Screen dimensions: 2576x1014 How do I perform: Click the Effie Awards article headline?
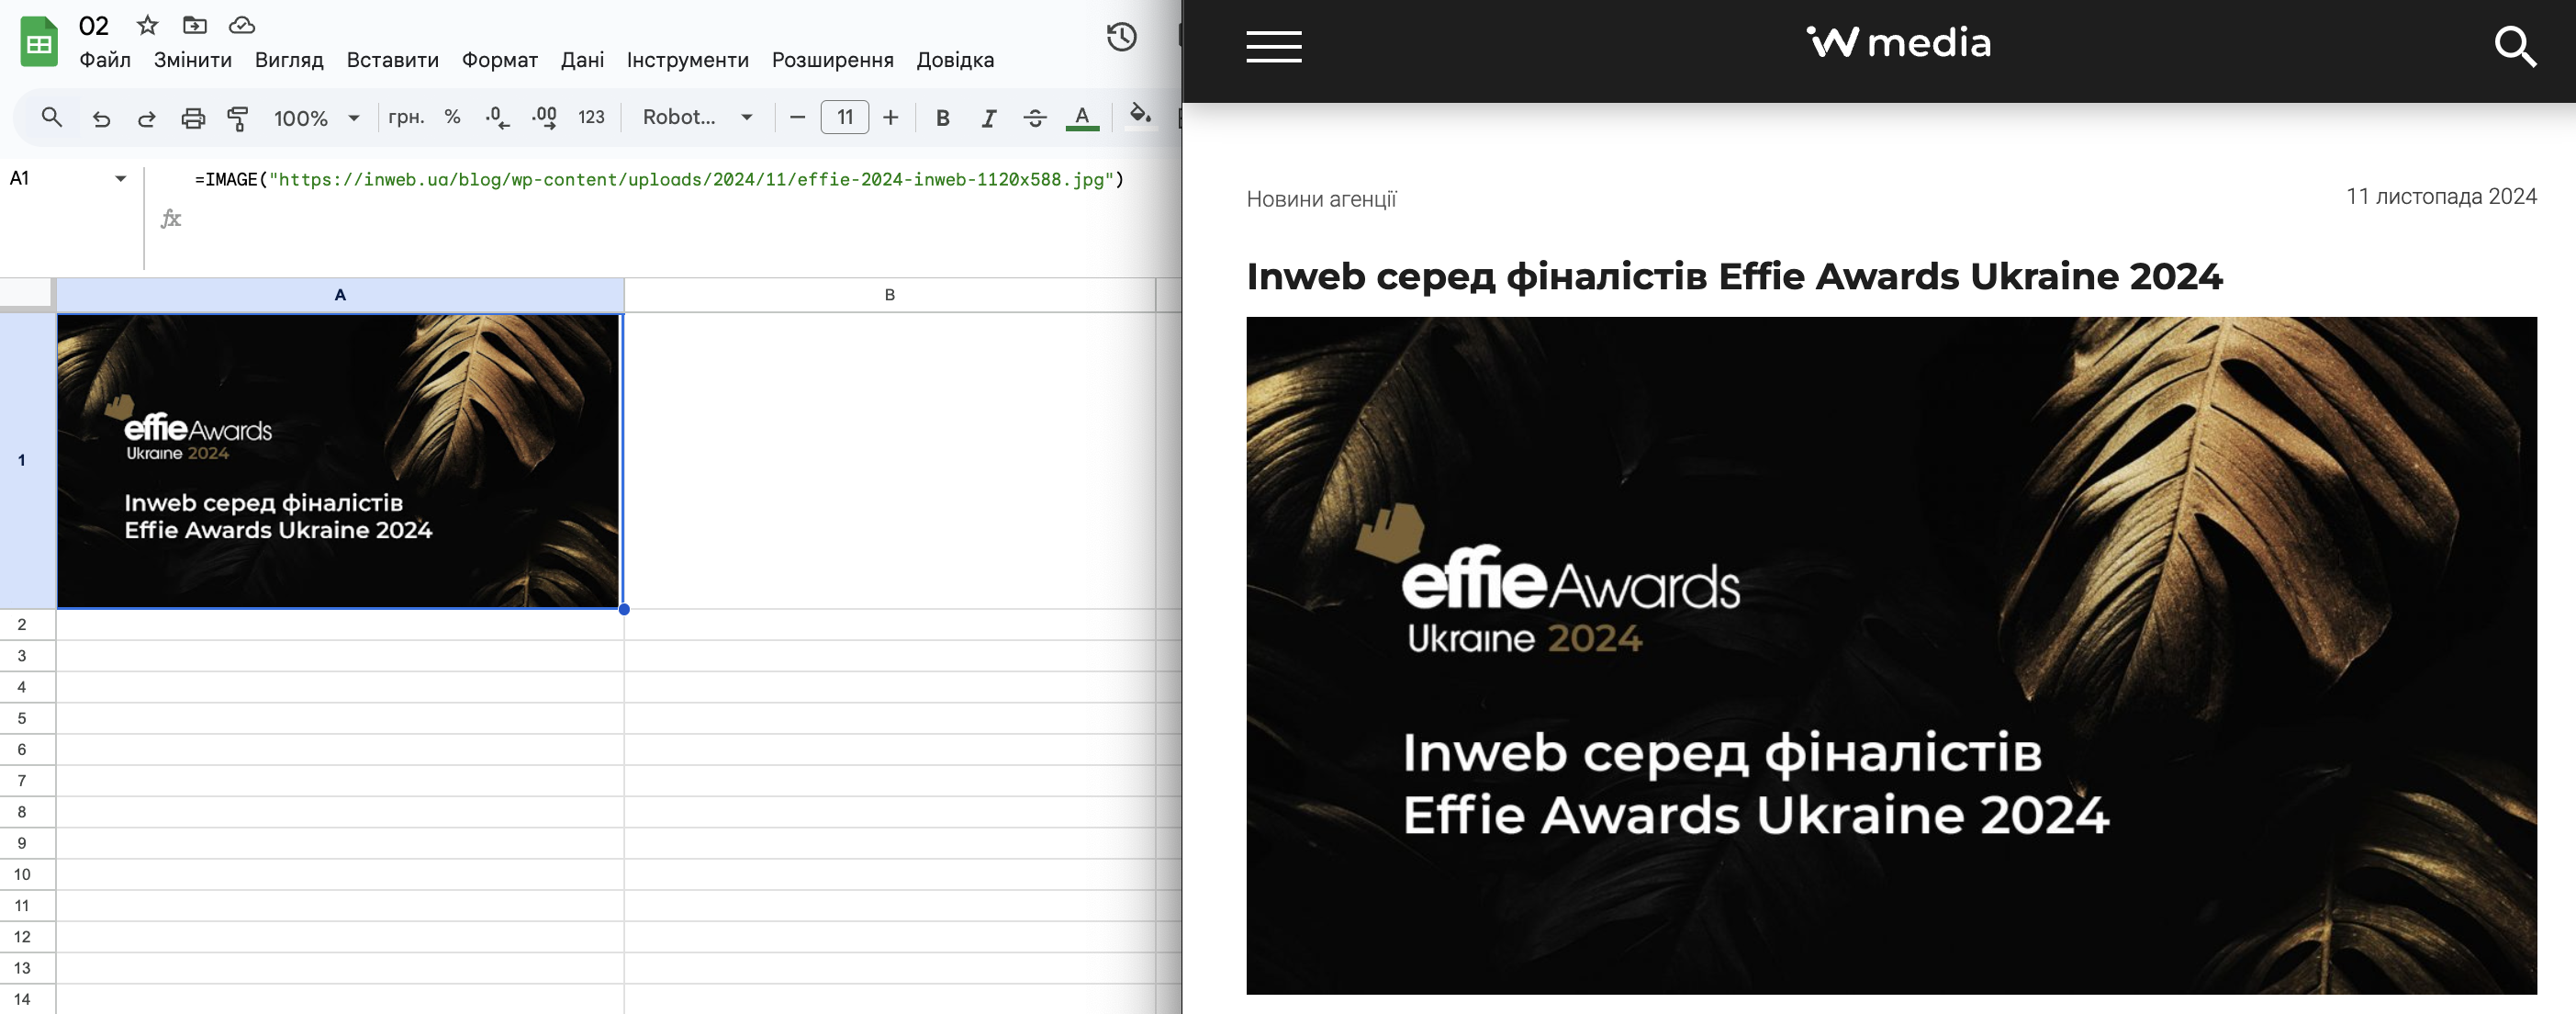point(1734,276)
